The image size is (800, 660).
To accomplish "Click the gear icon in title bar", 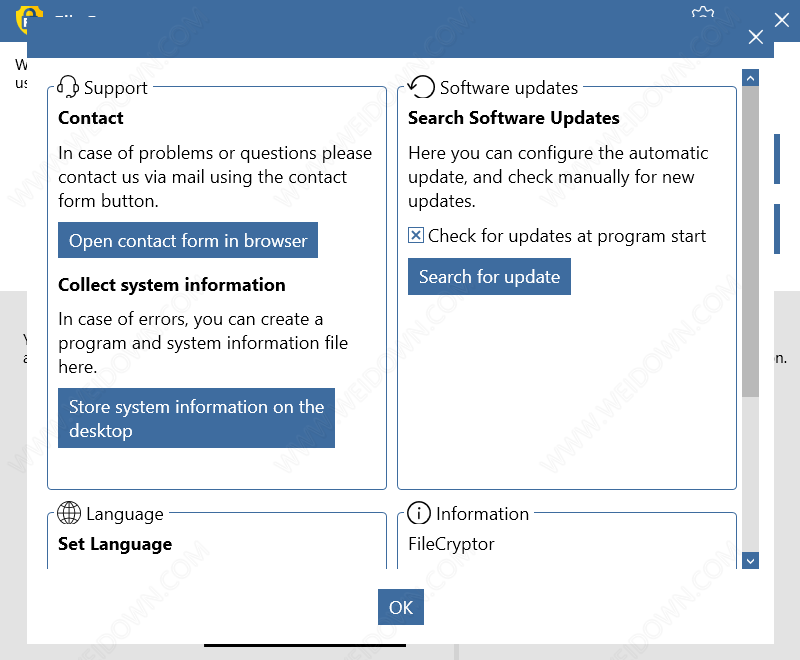I will [703, 11].
